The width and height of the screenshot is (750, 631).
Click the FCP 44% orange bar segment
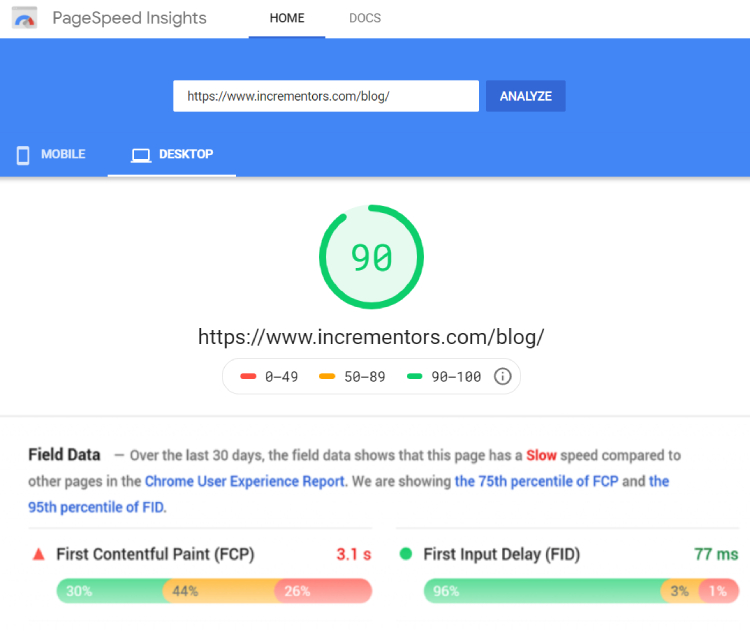tap(219, 591)
